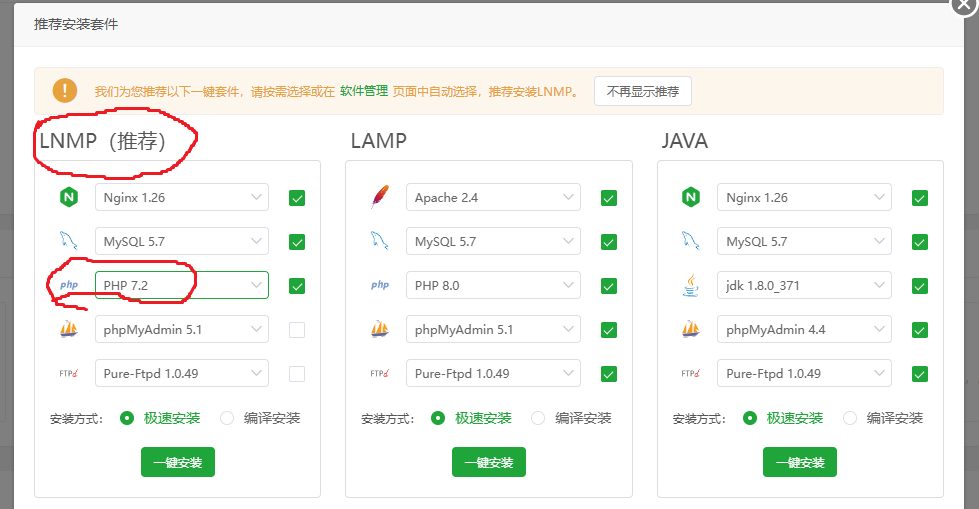
Task: Click 一键安装 button under LAMP
Action: click(x=489, y=462)
